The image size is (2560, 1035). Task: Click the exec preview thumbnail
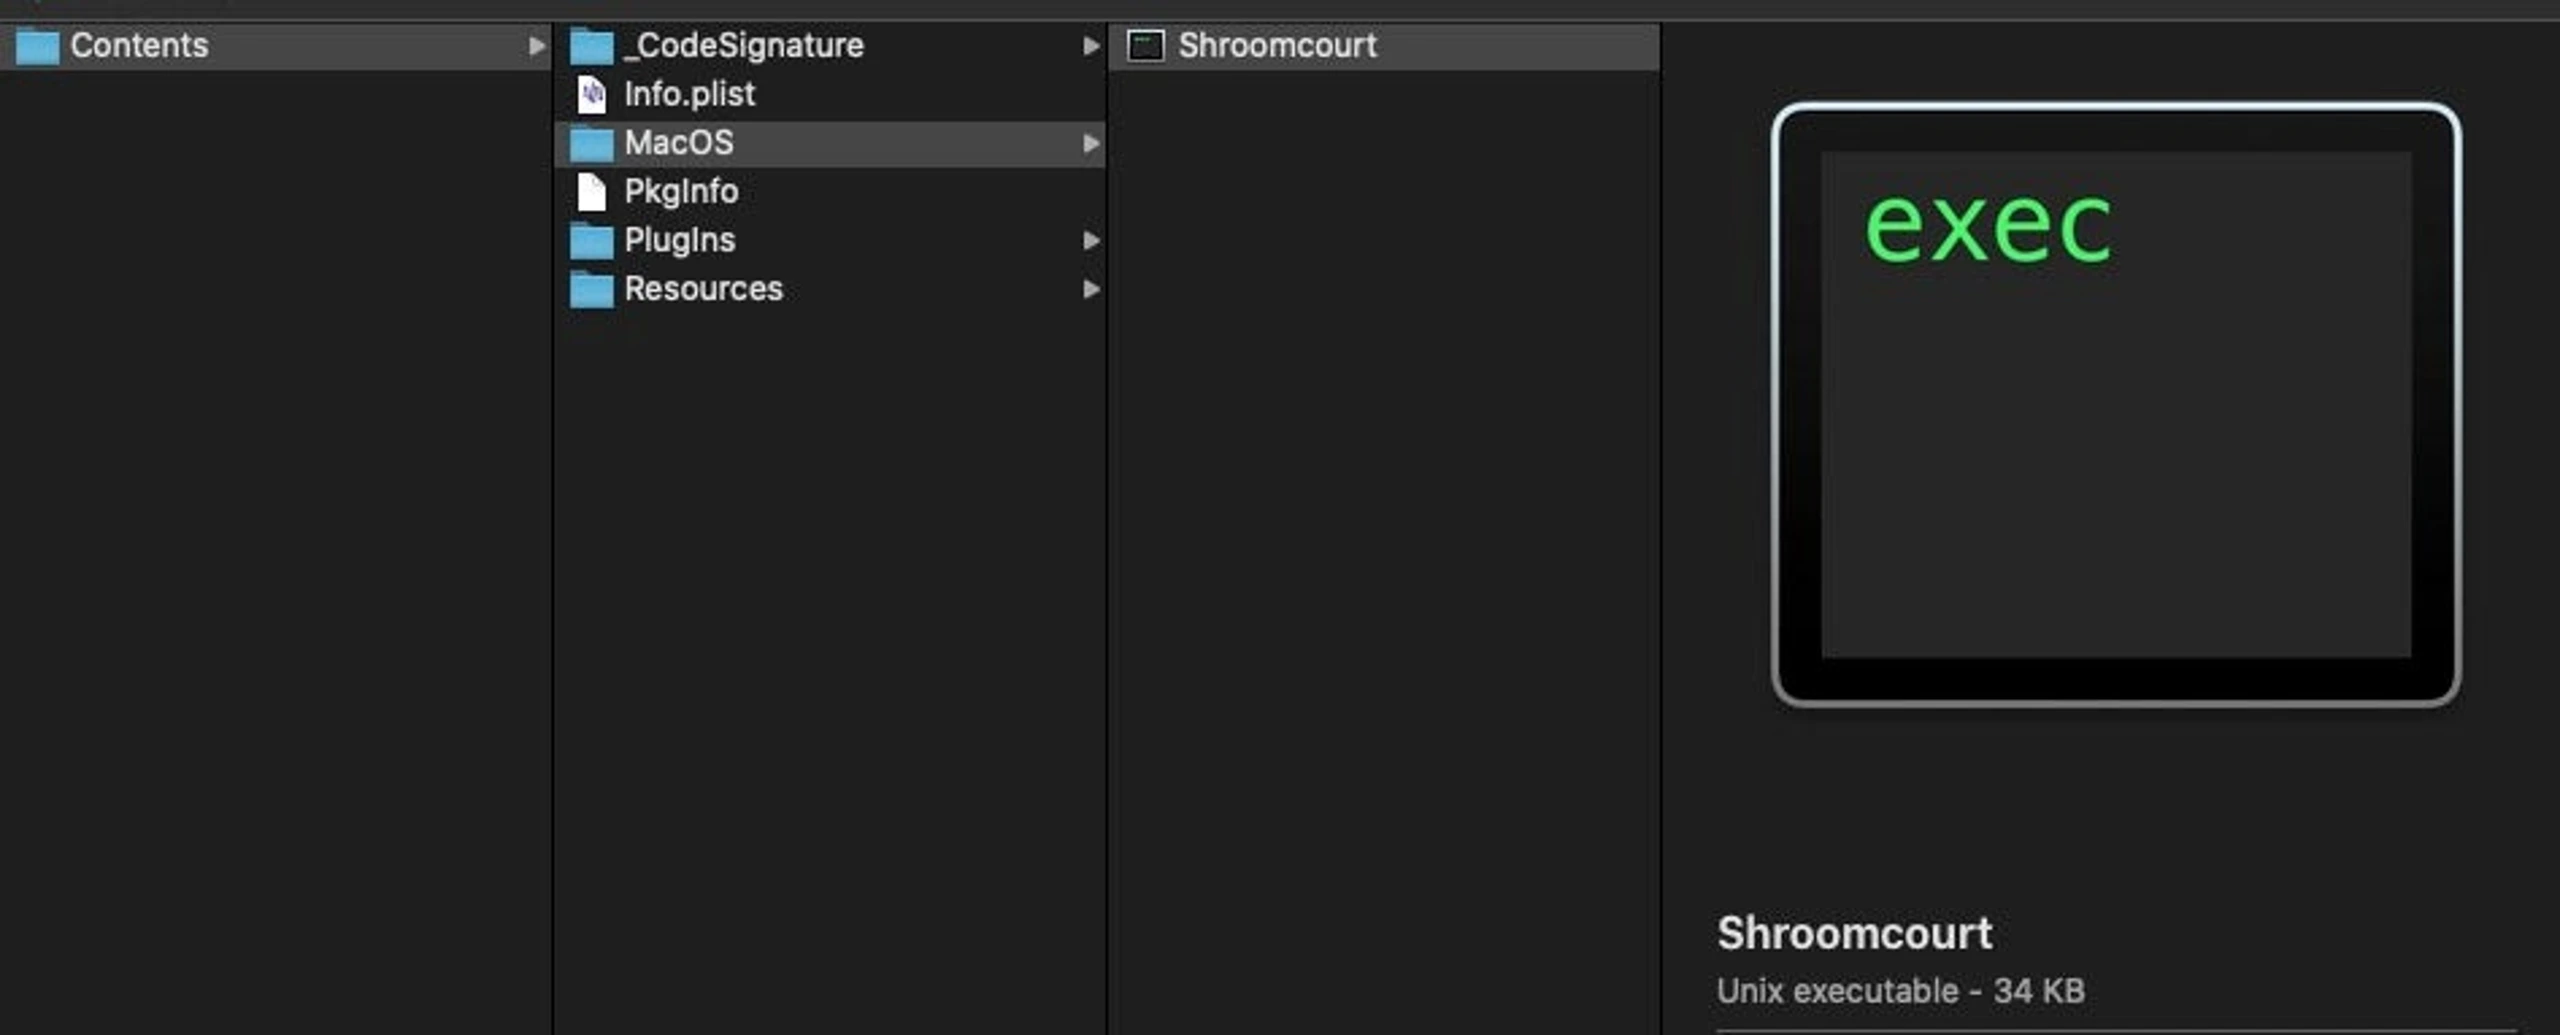2116,405
